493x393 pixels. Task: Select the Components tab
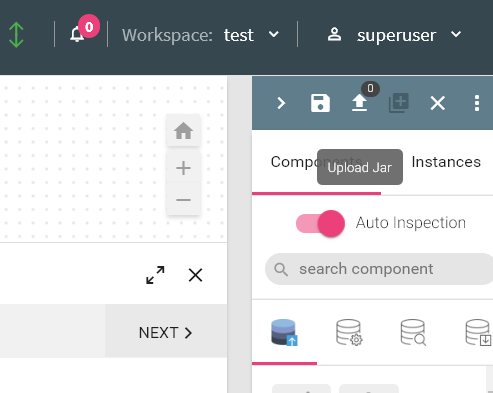(x=316, y=162)
